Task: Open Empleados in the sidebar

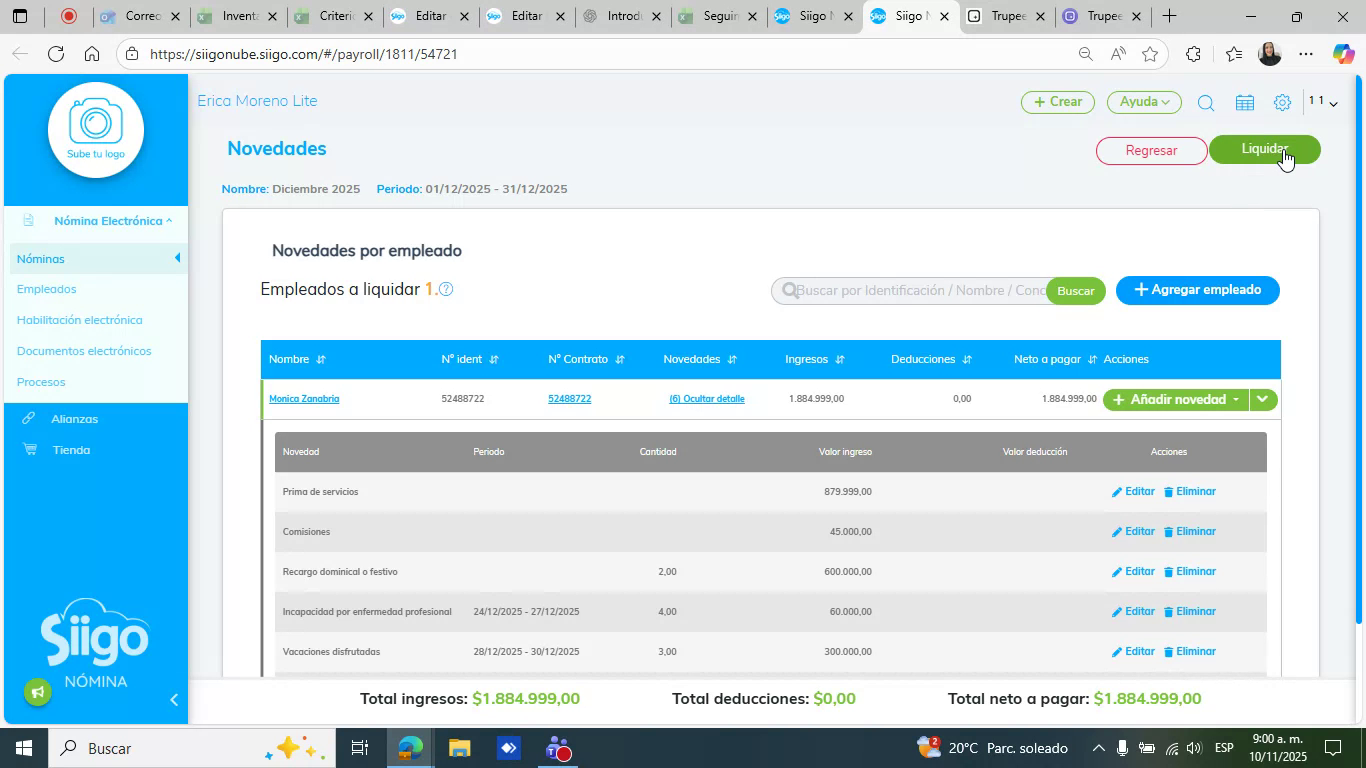Action: 46,289
